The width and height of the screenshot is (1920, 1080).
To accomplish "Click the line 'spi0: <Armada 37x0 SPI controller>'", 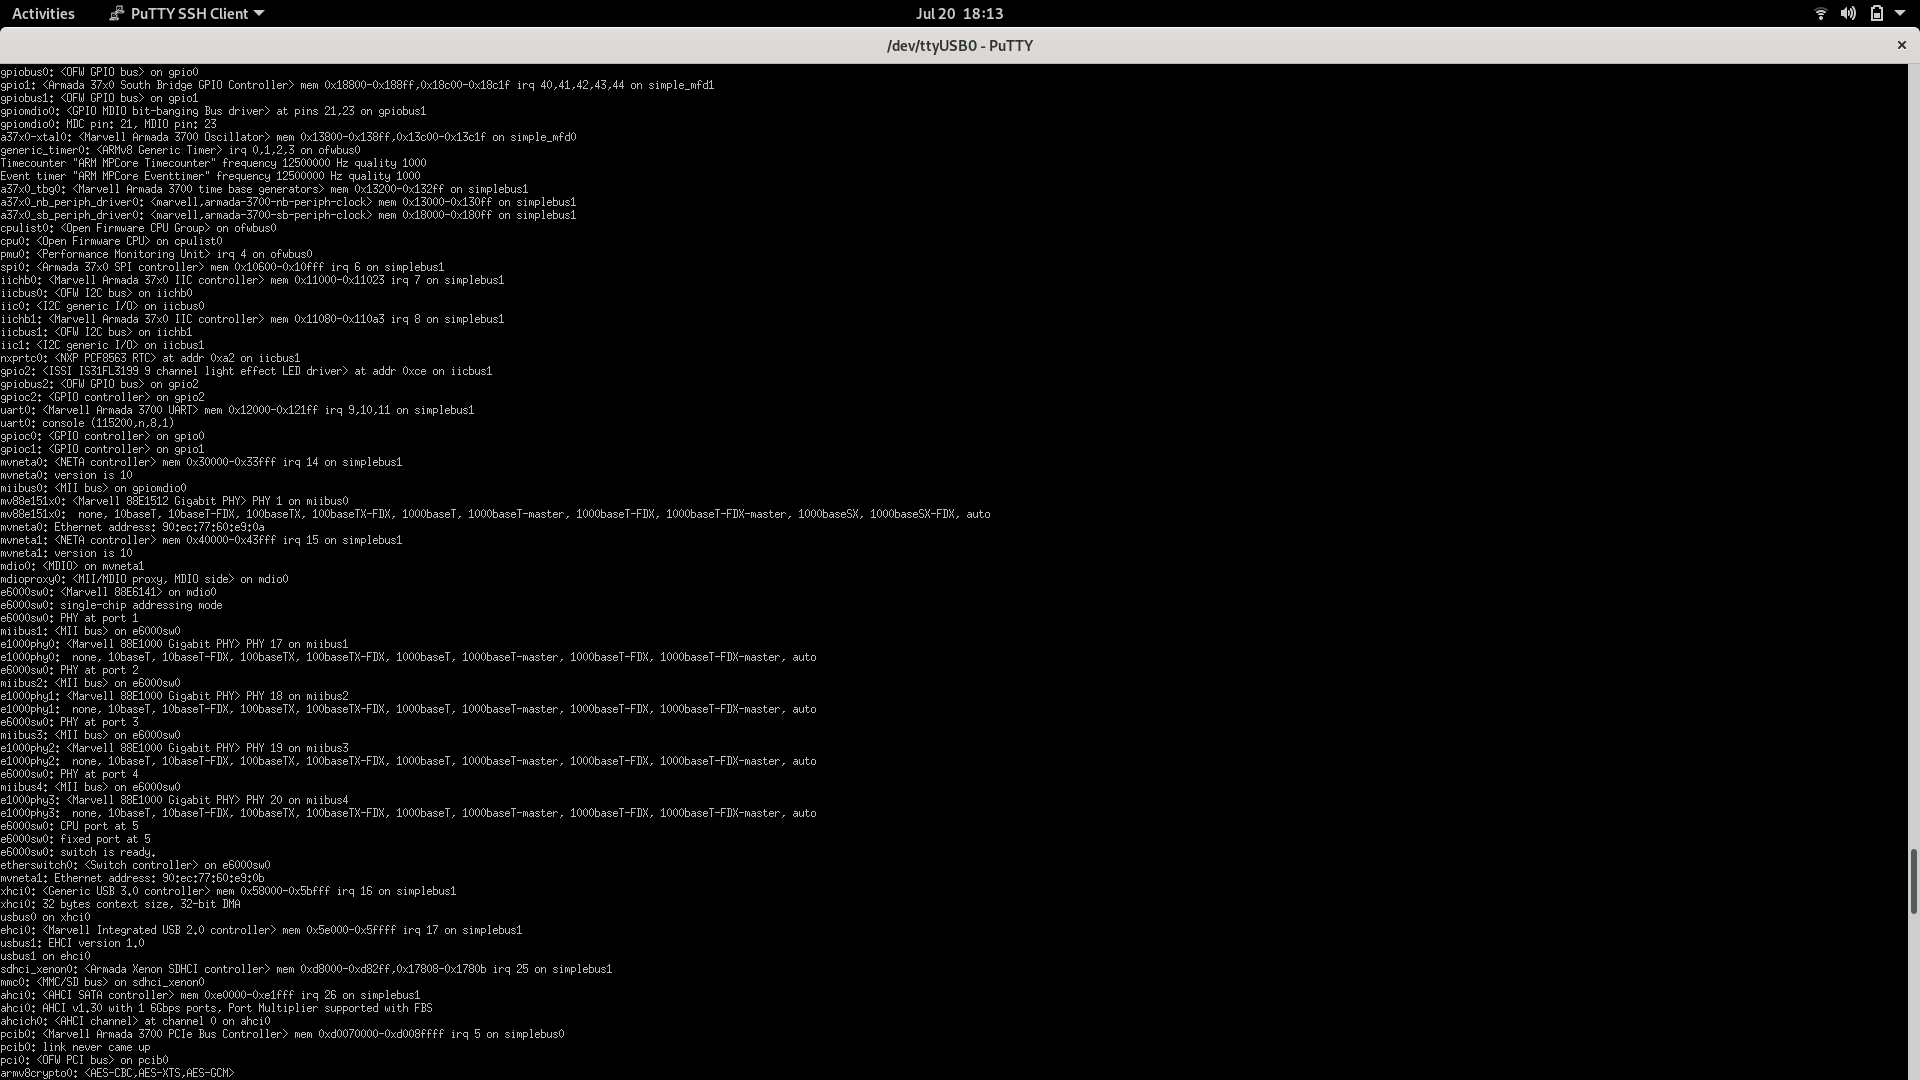I will pyautogui.click(x=222, y=267).
